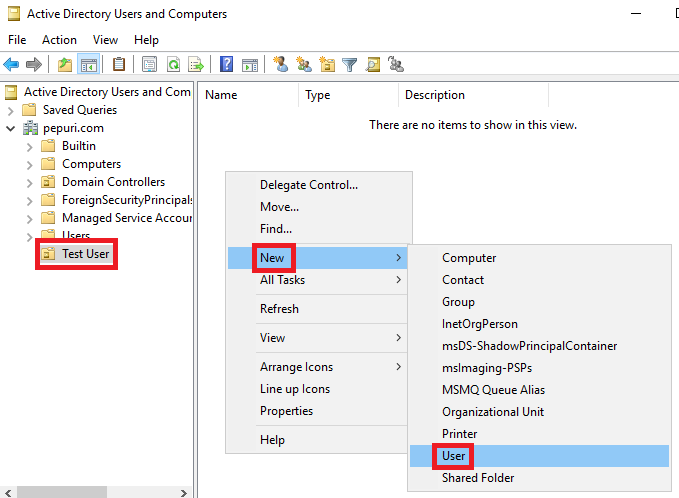The height and width of the screenshot is (498, 679).
Task: Click the funnel Filter options icon
Action: coord(349,65)
